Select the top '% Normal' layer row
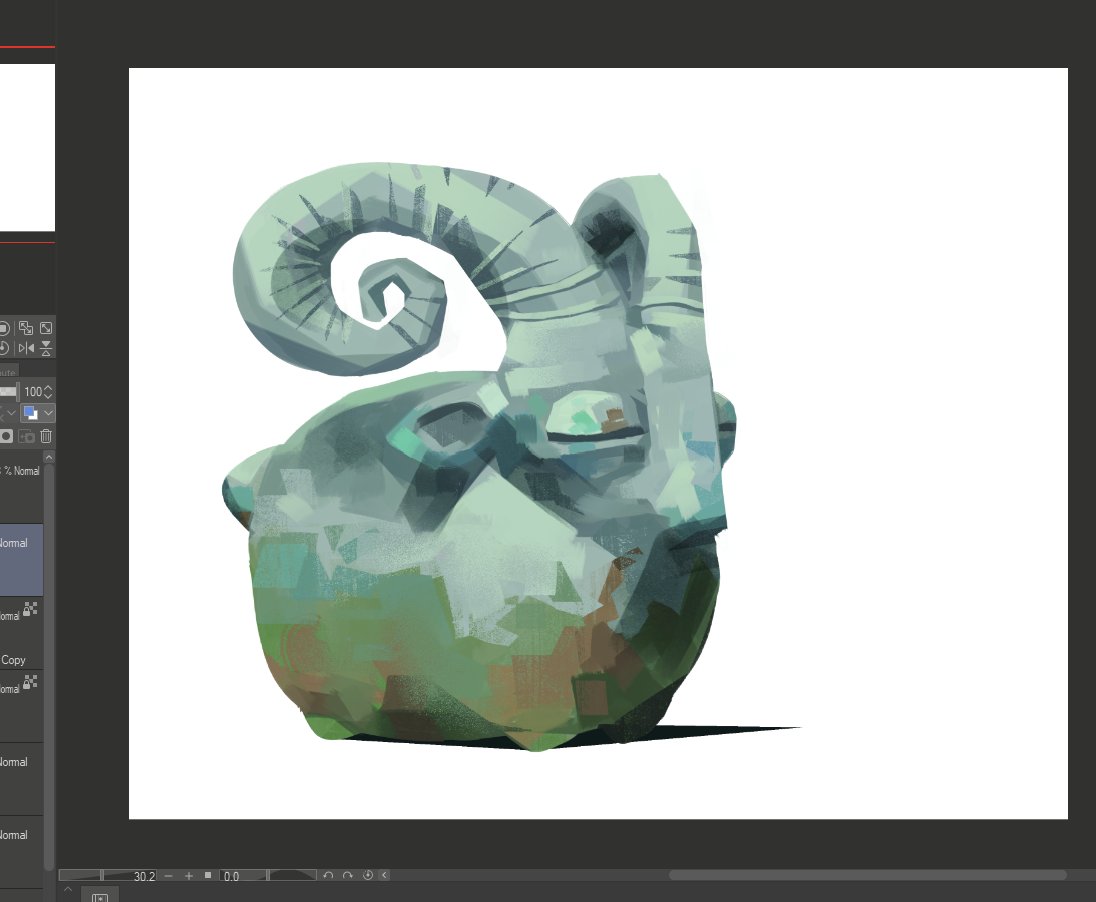 [x=21, y=489]
